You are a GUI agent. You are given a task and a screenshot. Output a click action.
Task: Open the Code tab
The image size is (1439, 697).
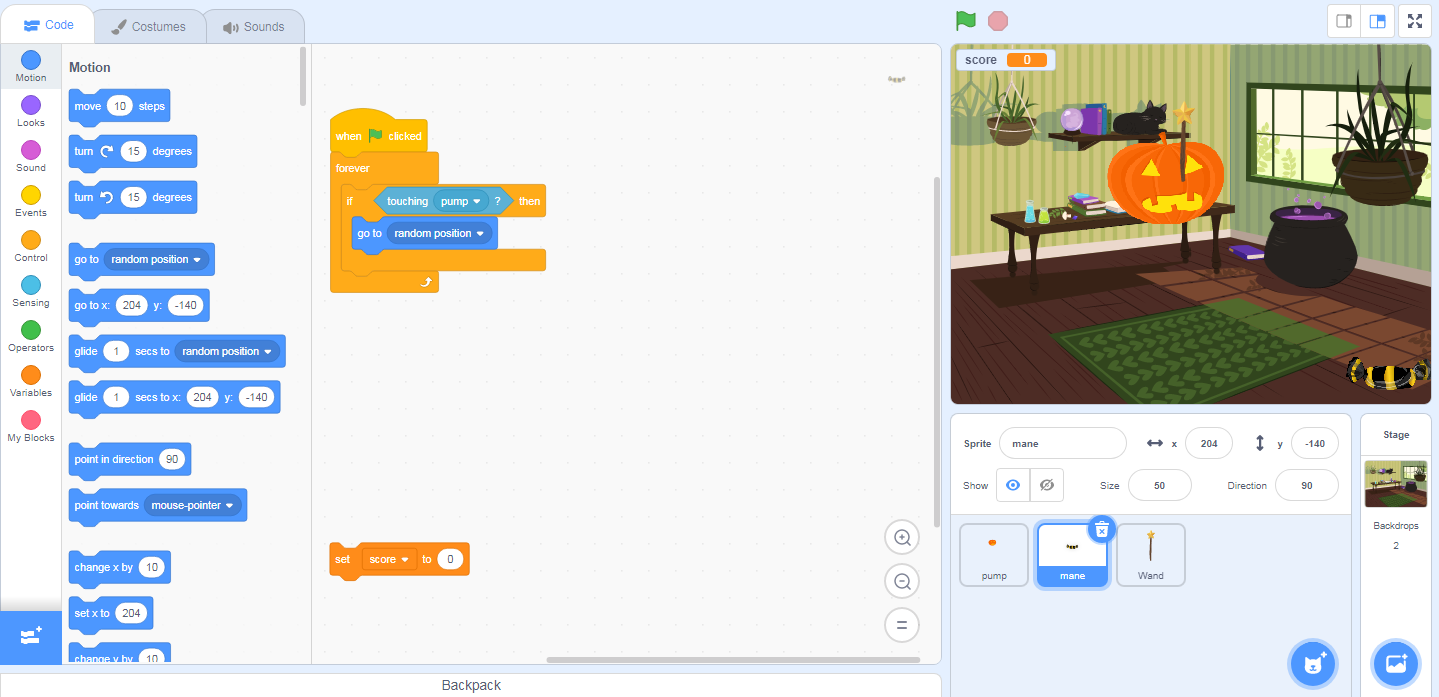pos(49,25)
